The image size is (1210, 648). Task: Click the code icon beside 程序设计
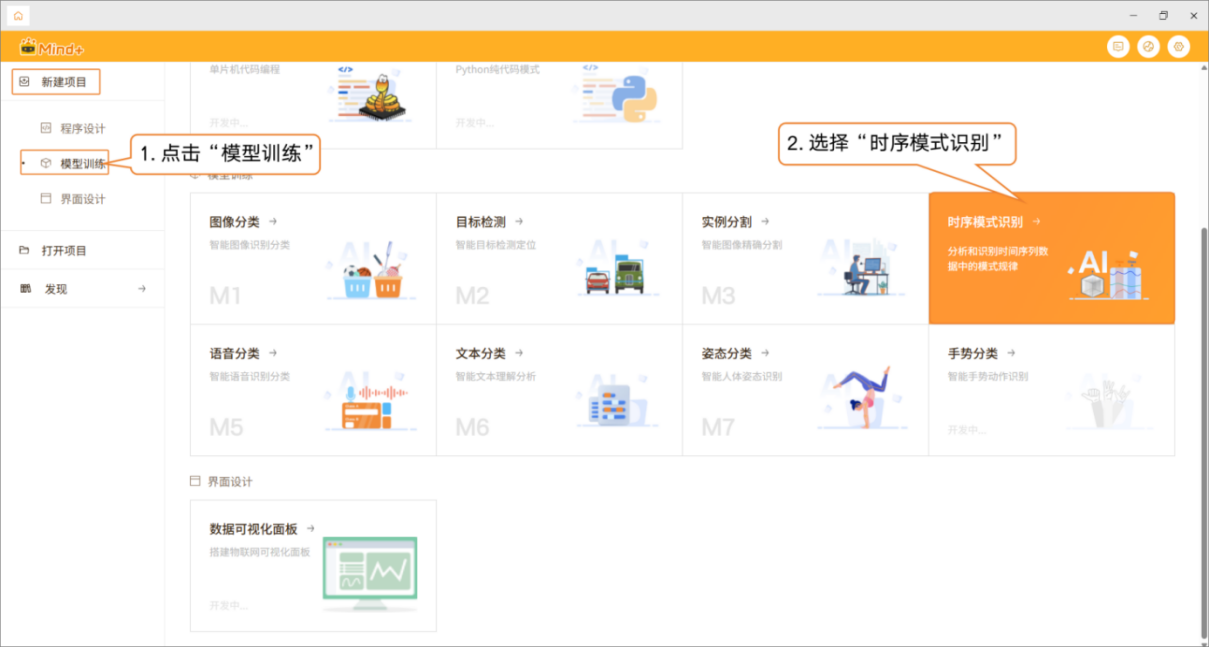[x=45, y=128]
